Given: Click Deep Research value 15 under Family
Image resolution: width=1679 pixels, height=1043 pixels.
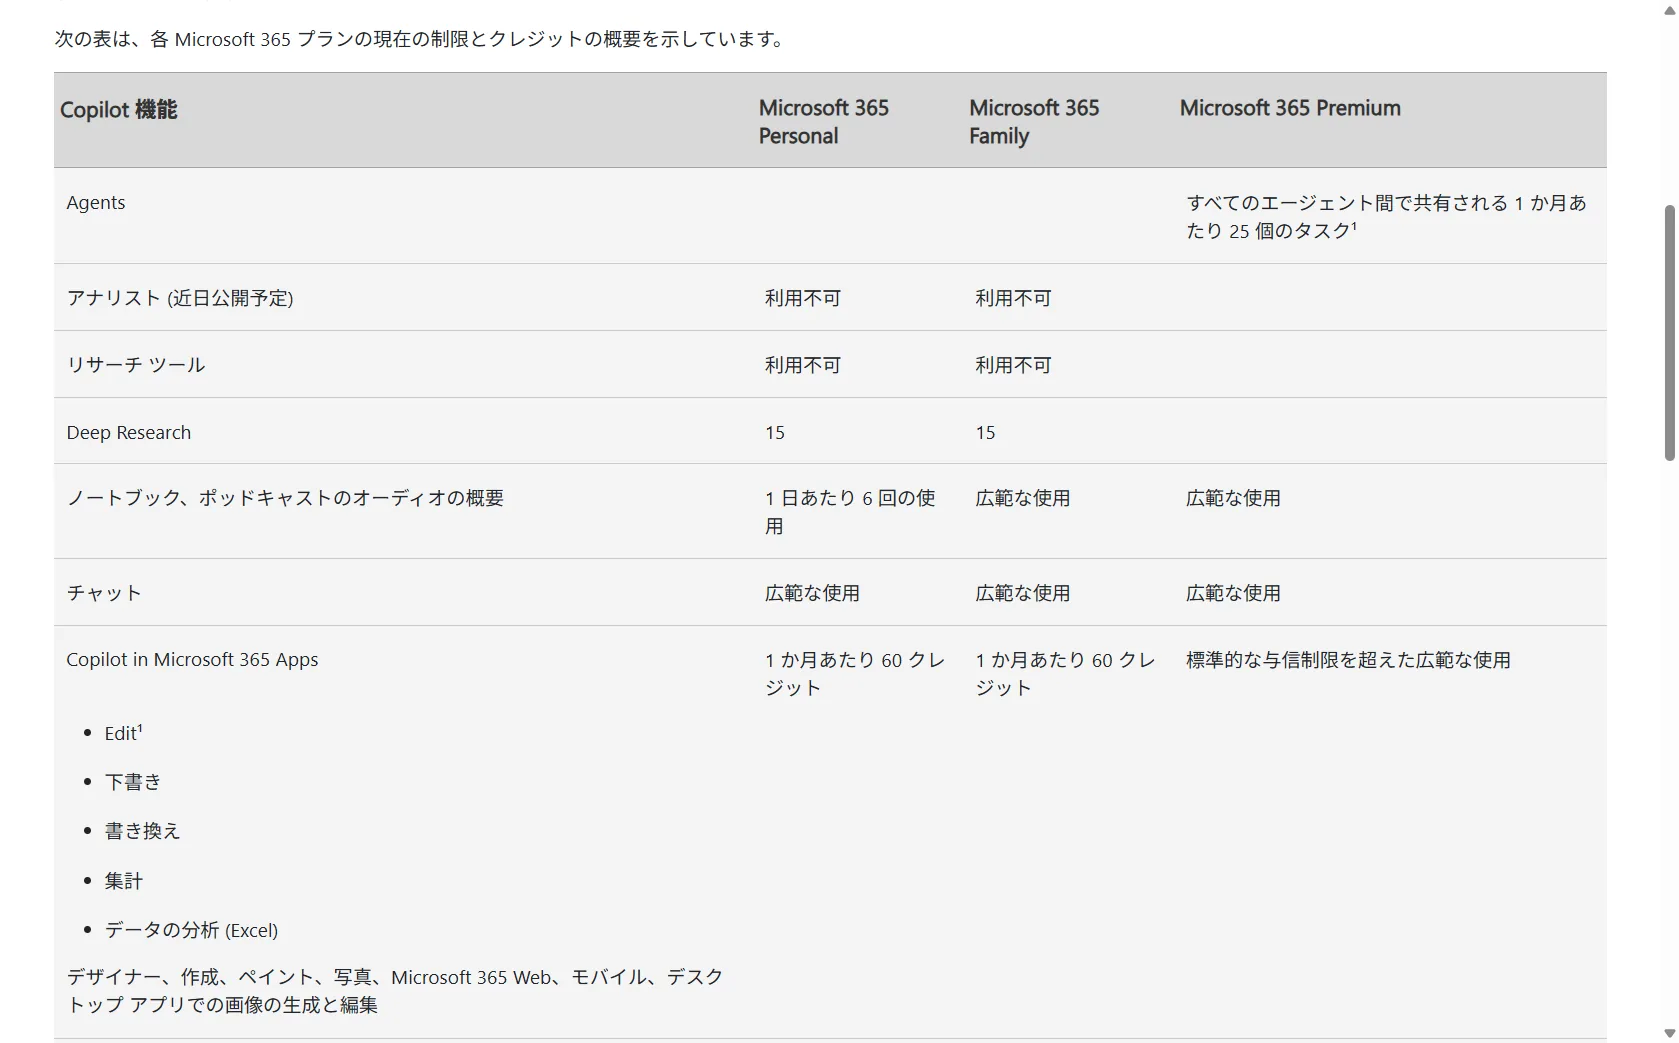Looking at the screenshot, I should [x=985, y=433].
